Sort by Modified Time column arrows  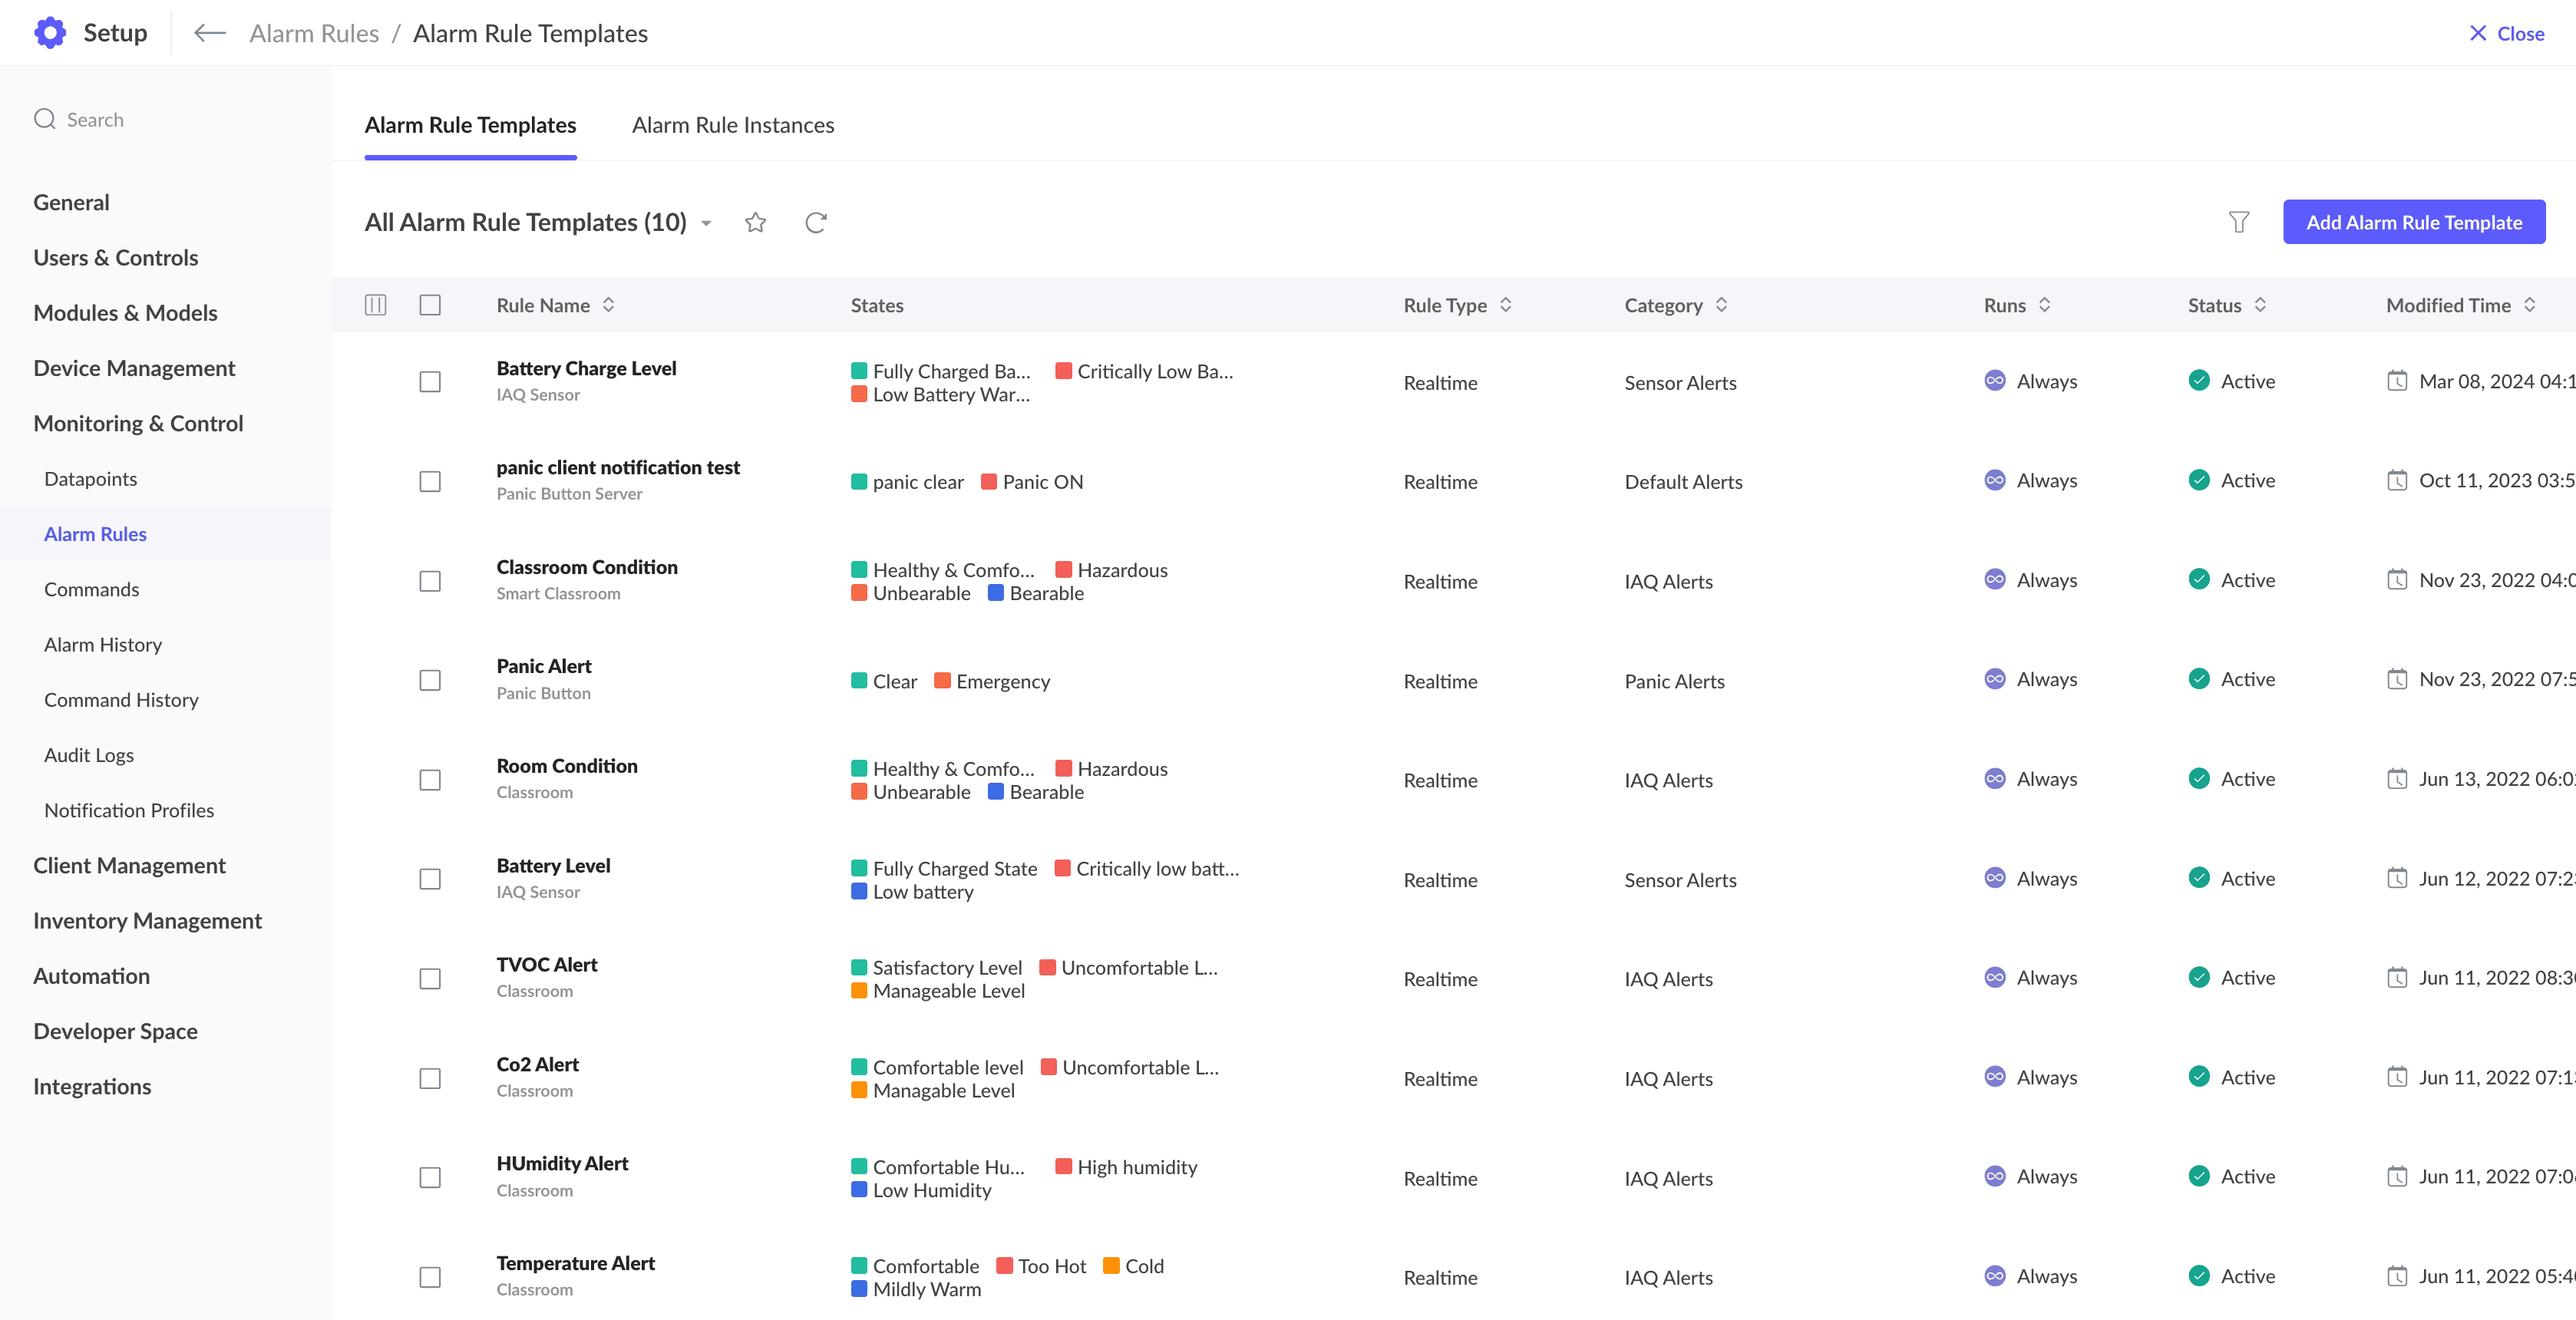click(x=2529, y=305)
